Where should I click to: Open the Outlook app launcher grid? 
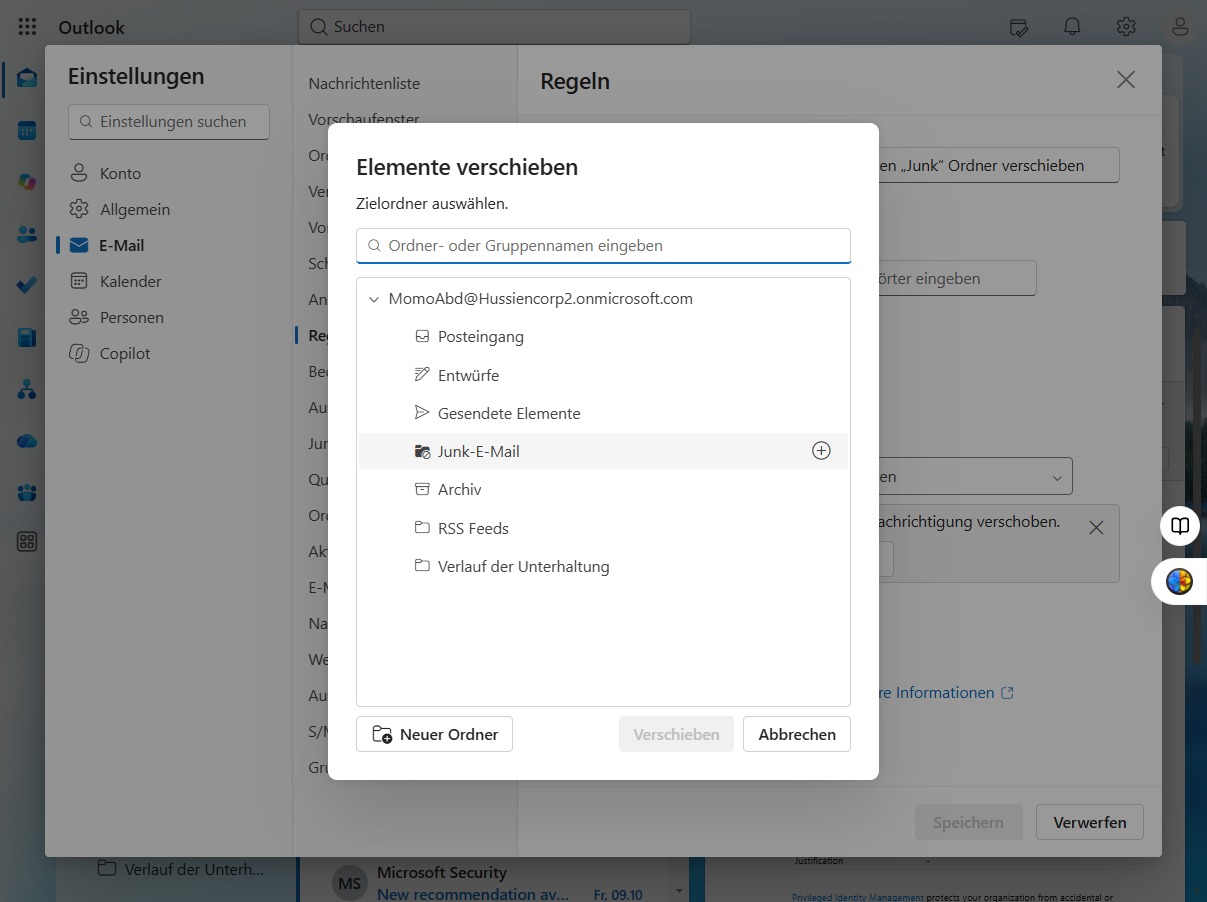(x=27, y=27)
